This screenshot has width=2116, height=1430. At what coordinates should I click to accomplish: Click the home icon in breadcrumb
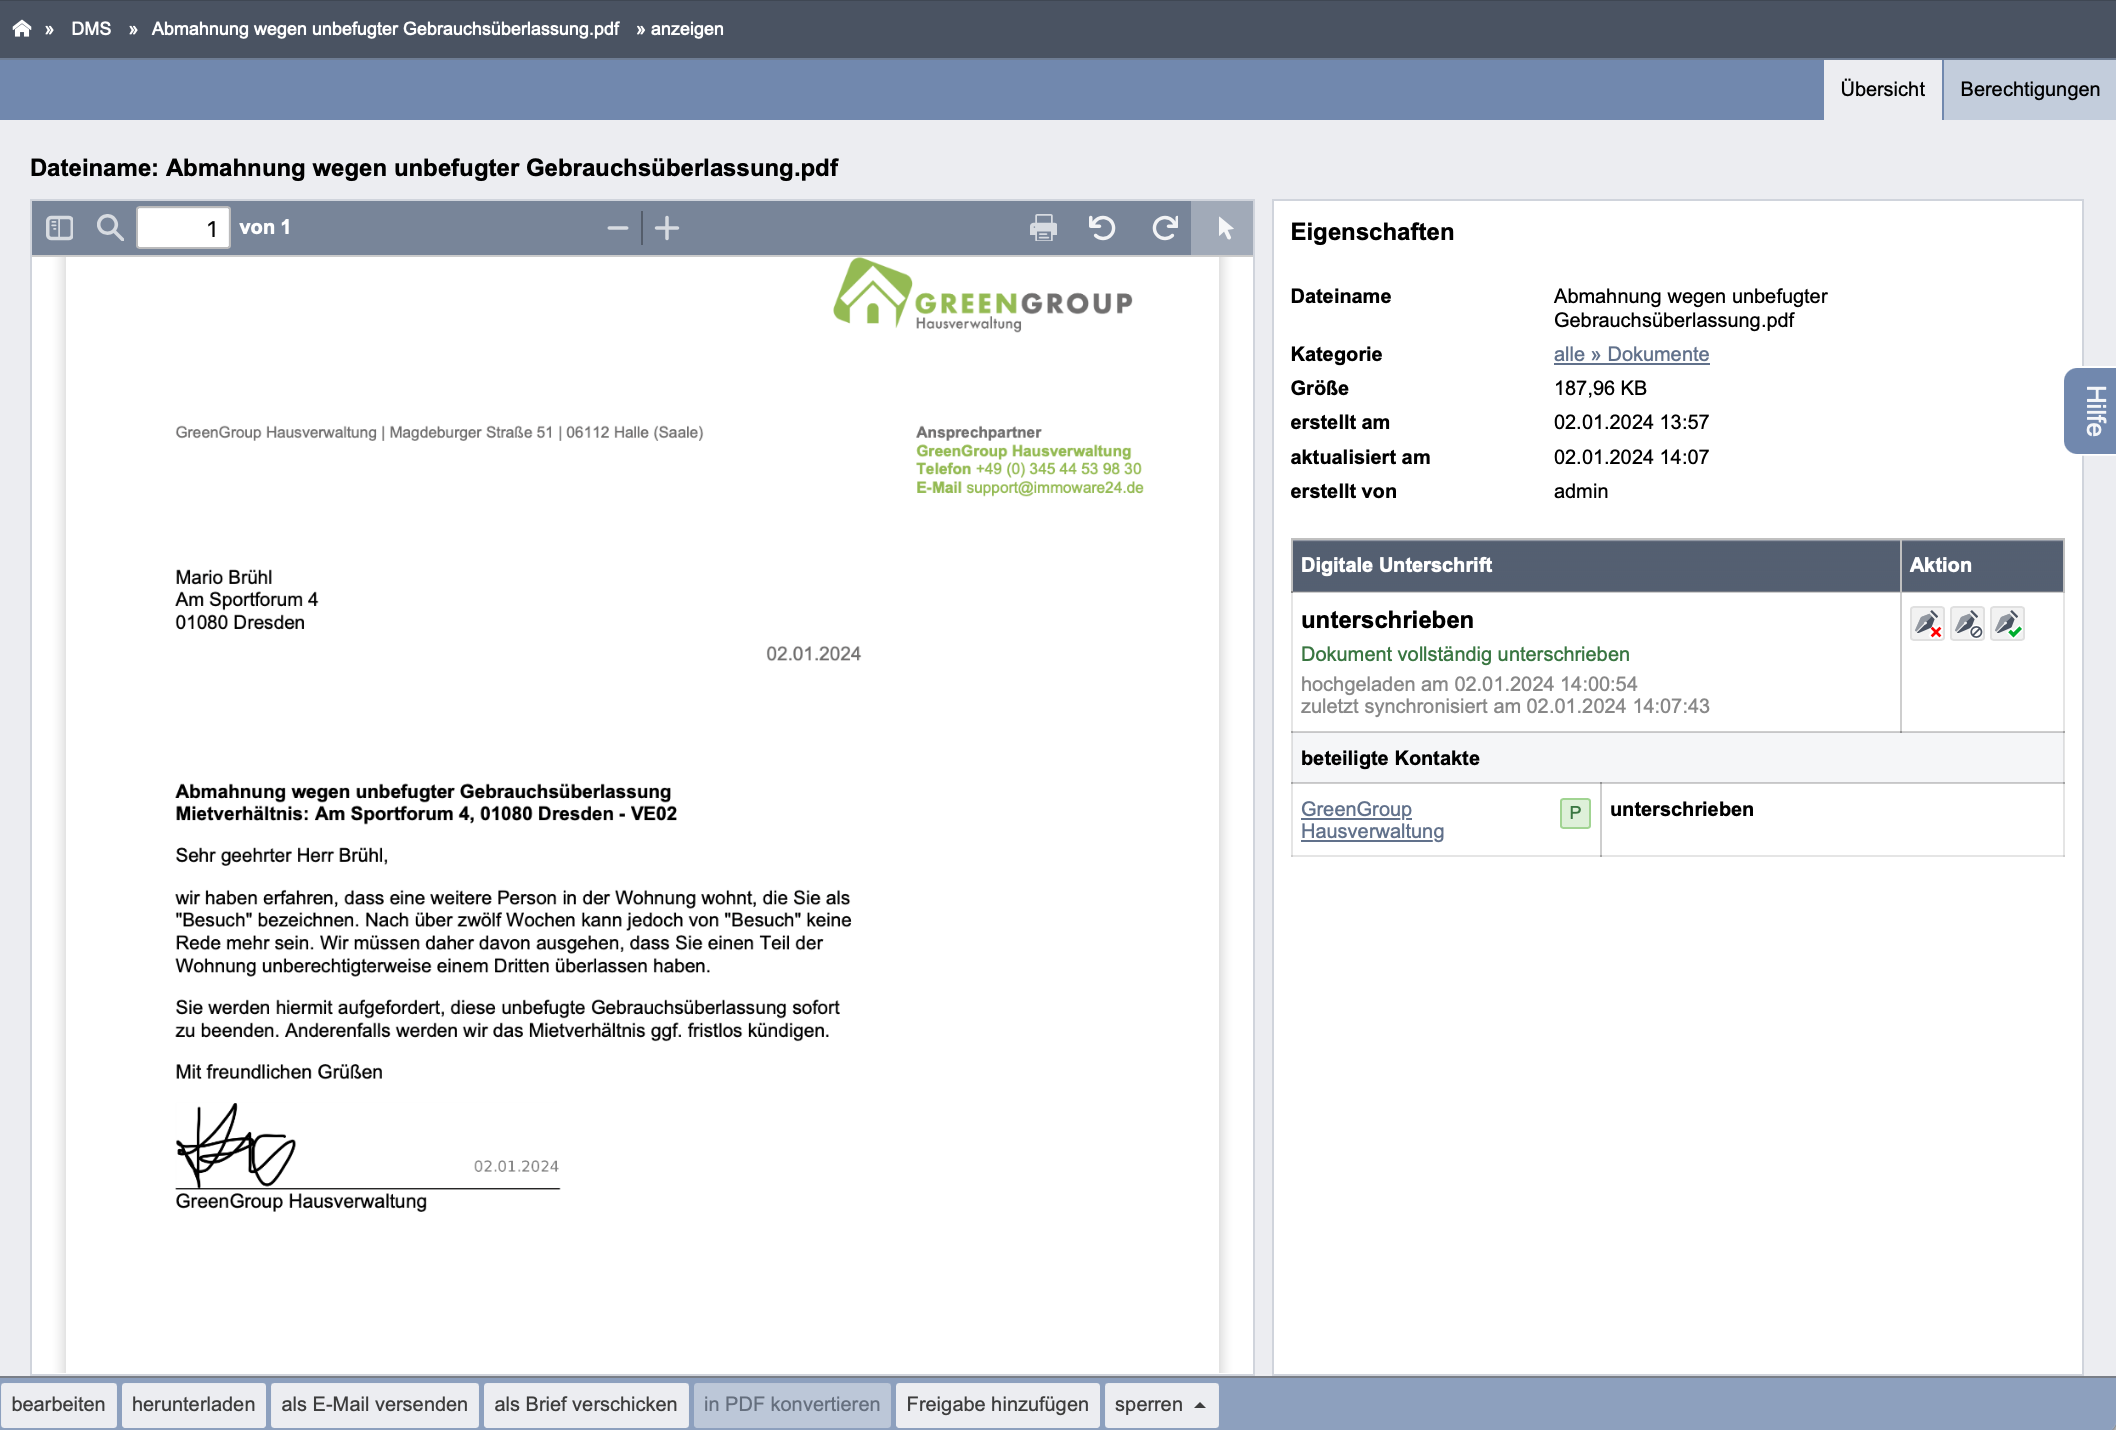[x=22, y=29]
